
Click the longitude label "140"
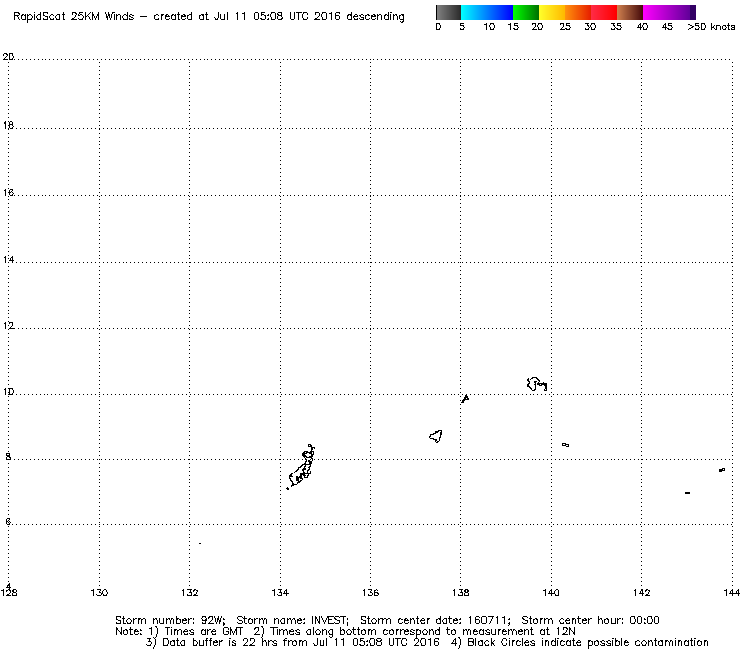click(x=551, y=592)
